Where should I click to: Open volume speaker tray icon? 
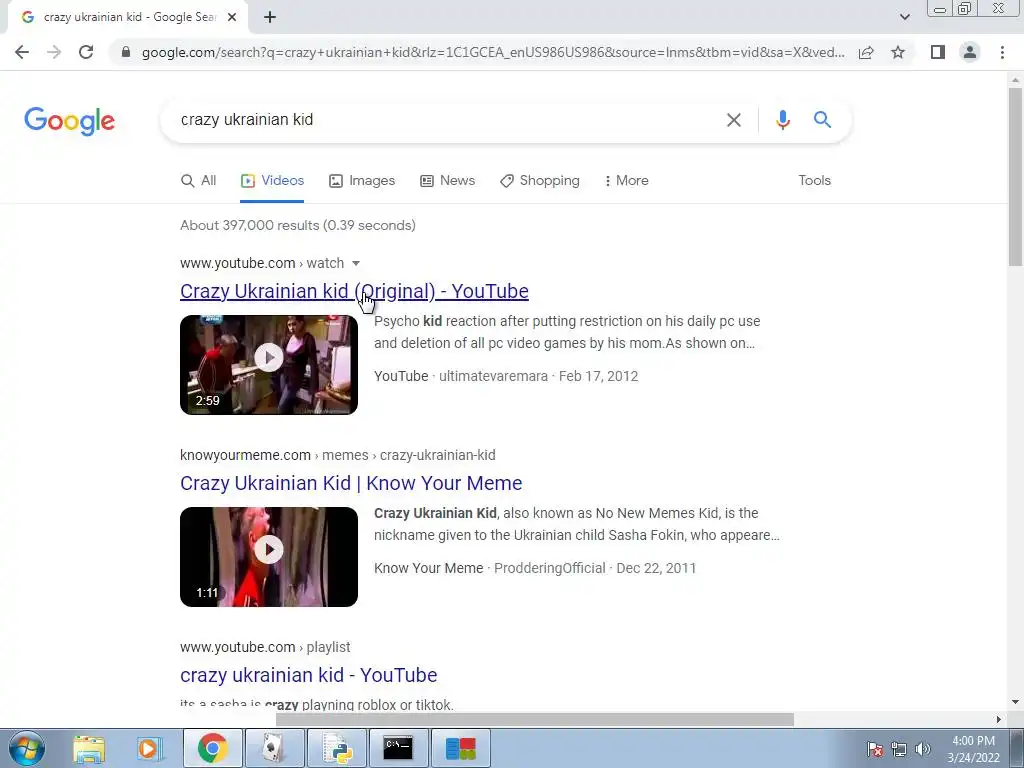pos(922,749)
